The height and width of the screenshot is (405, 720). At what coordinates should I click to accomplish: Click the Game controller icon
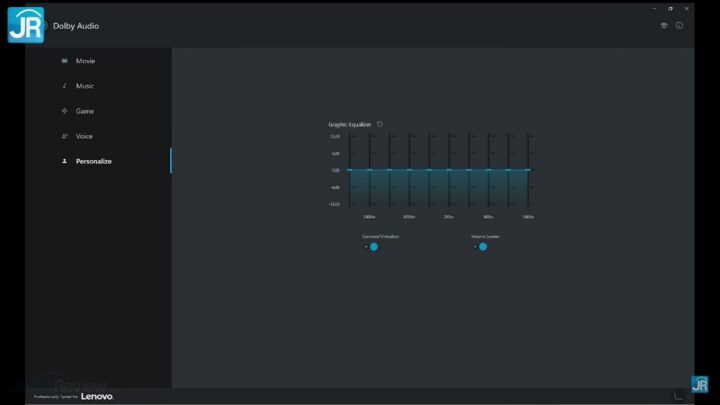click(65, 111)
